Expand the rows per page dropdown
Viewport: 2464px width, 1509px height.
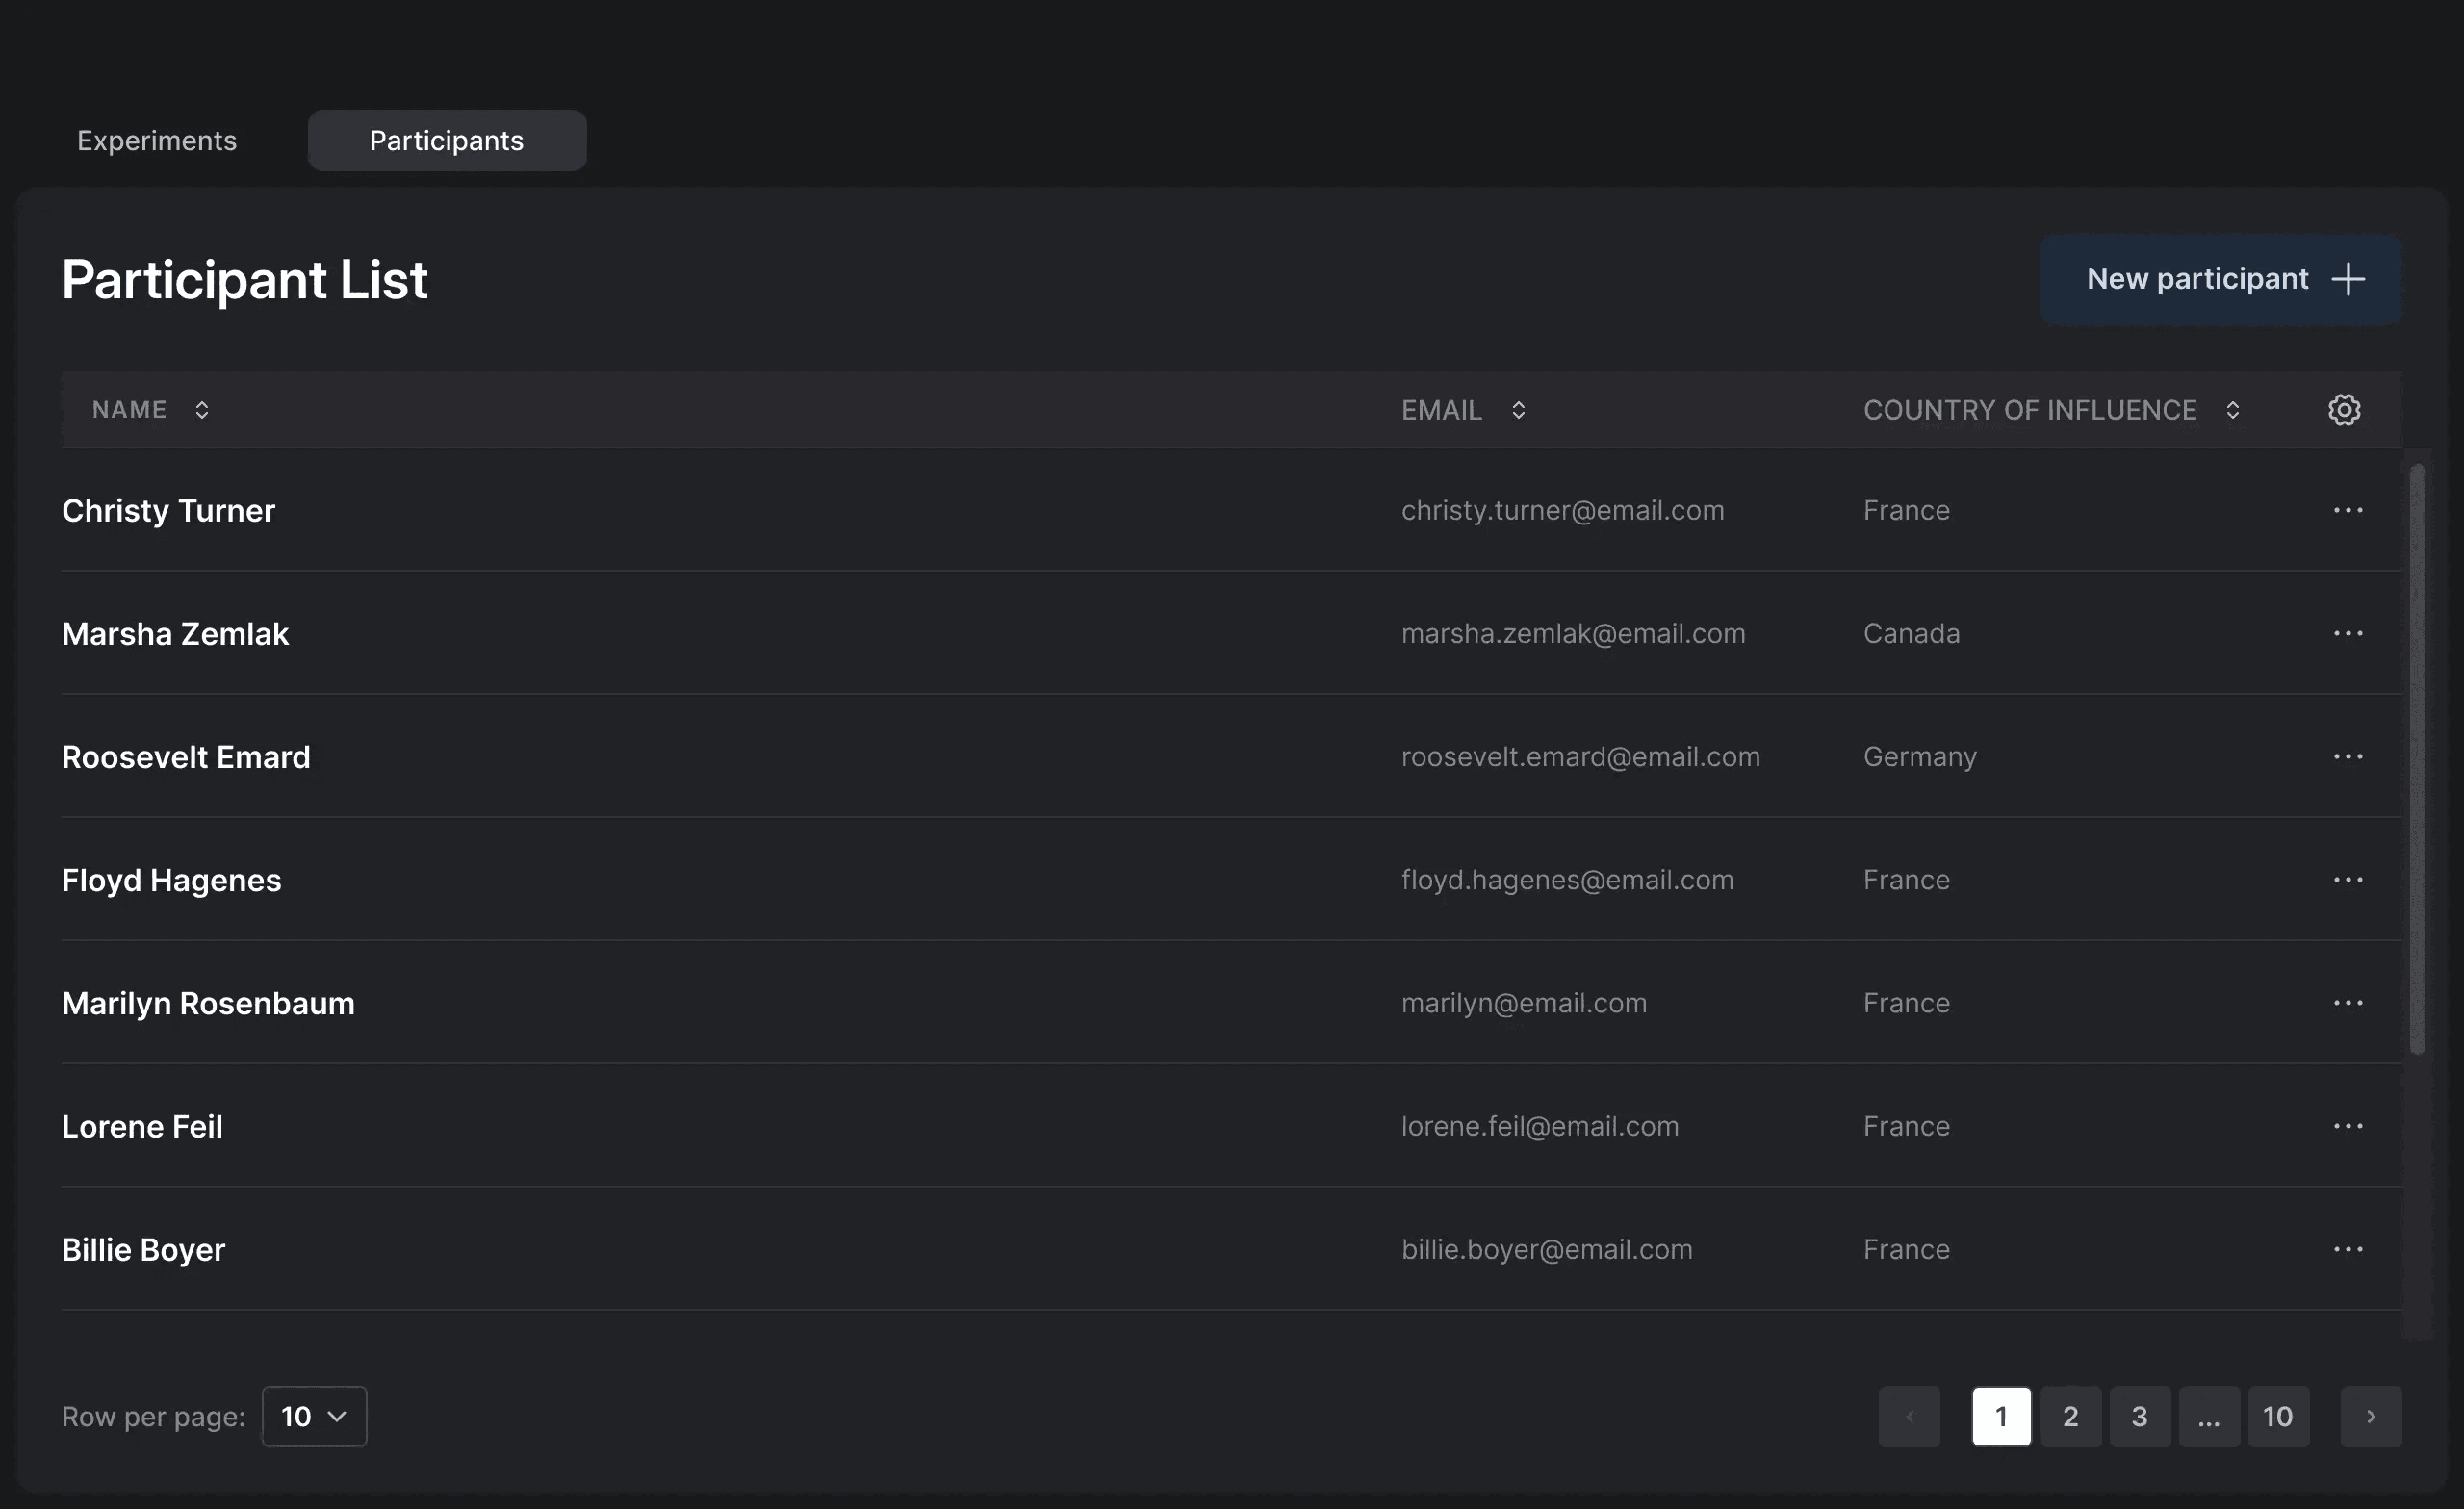314,1416
